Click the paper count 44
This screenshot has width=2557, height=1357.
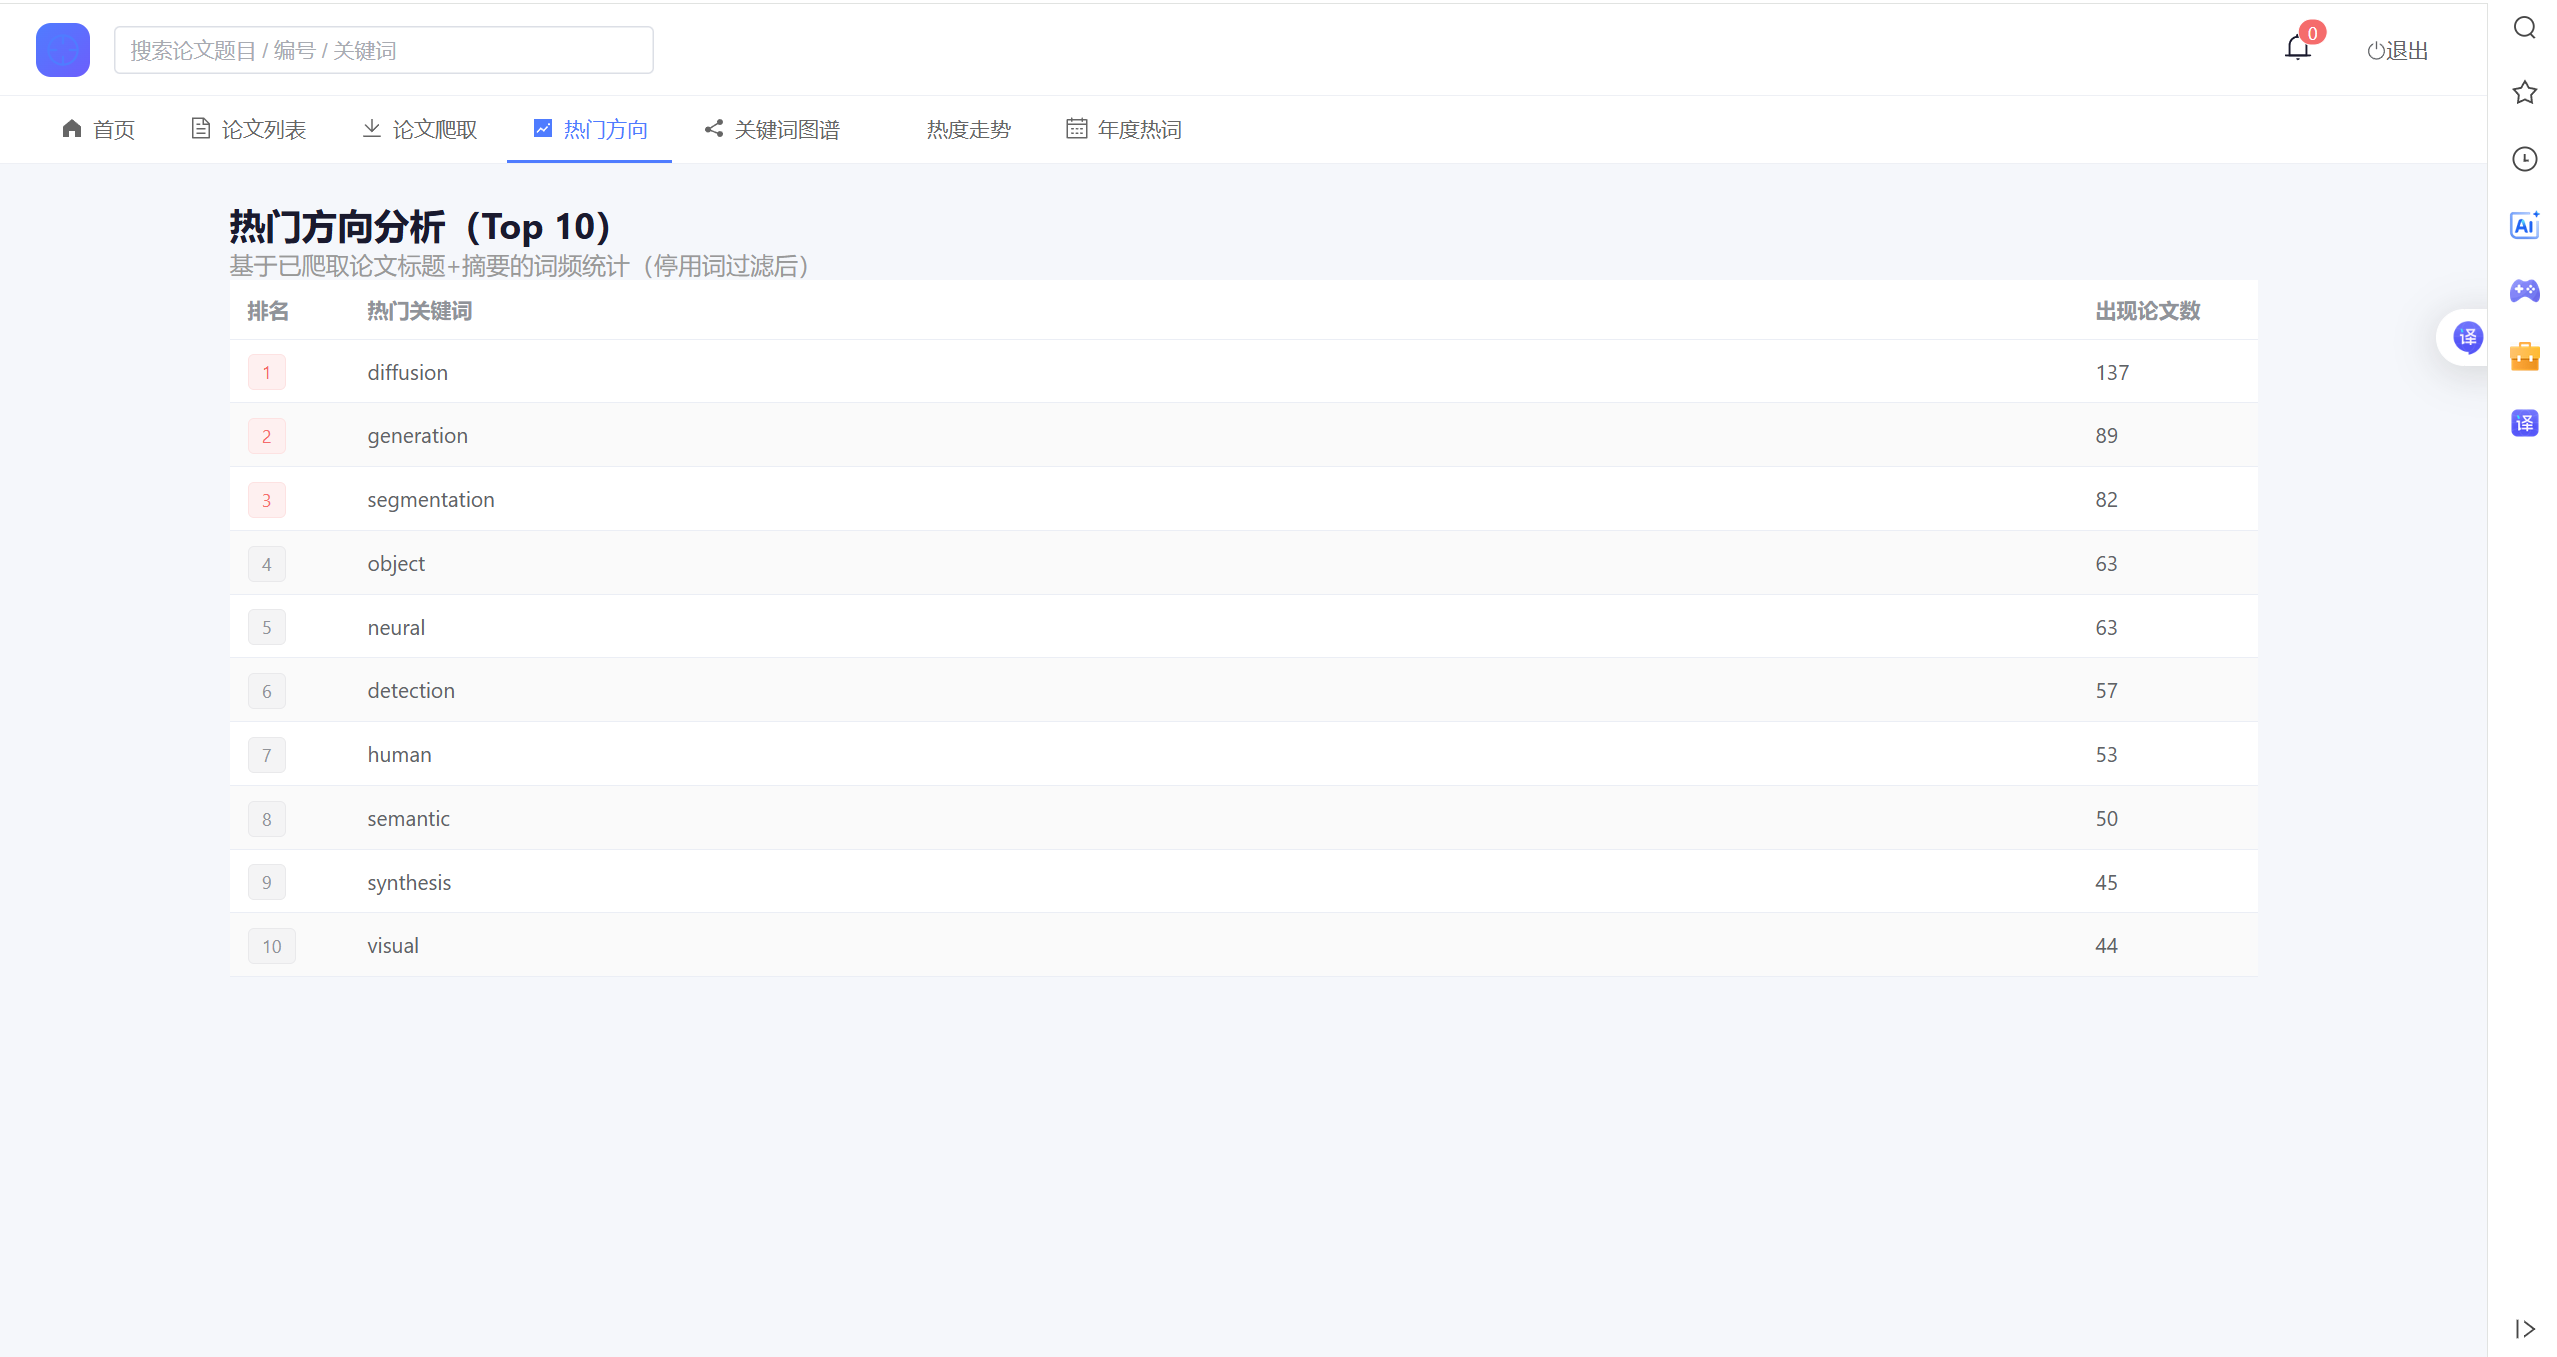click(x=2106, y=945)
